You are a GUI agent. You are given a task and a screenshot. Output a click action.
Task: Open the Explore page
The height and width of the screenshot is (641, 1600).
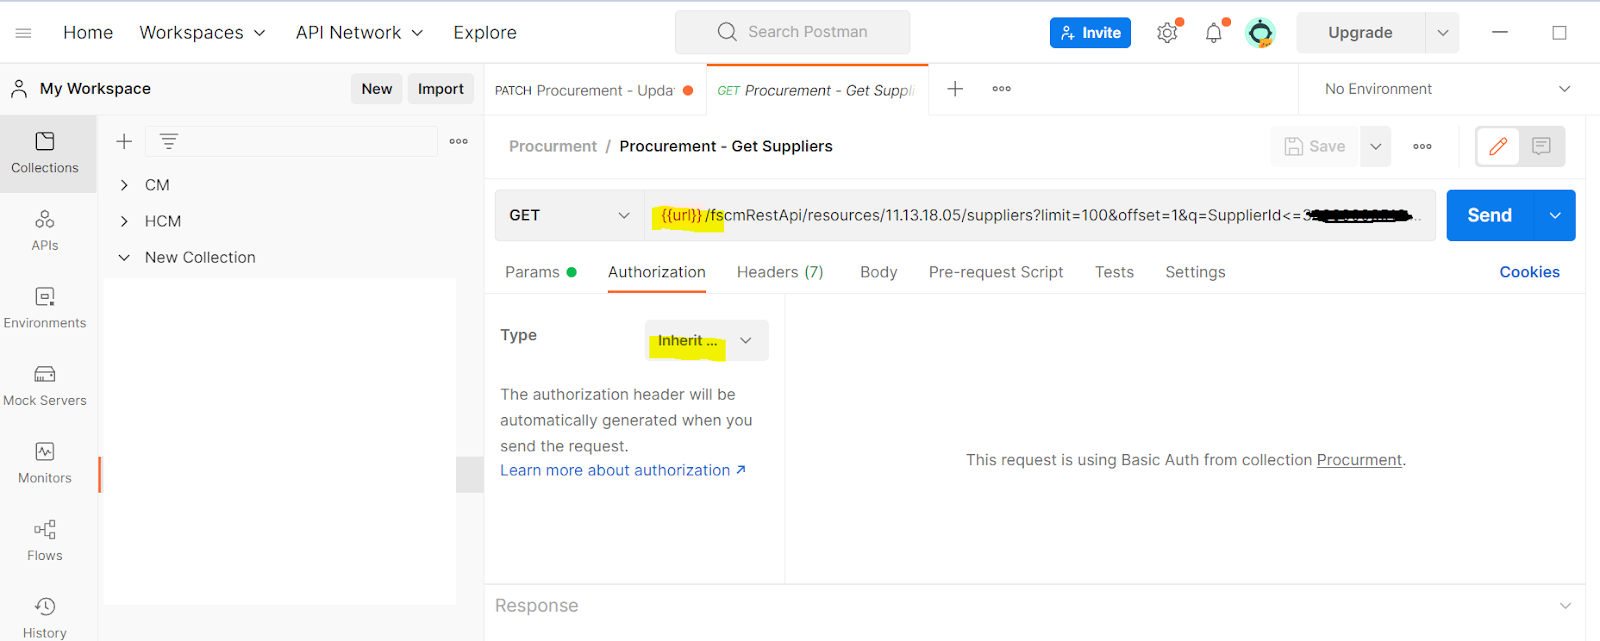point(485,33)
